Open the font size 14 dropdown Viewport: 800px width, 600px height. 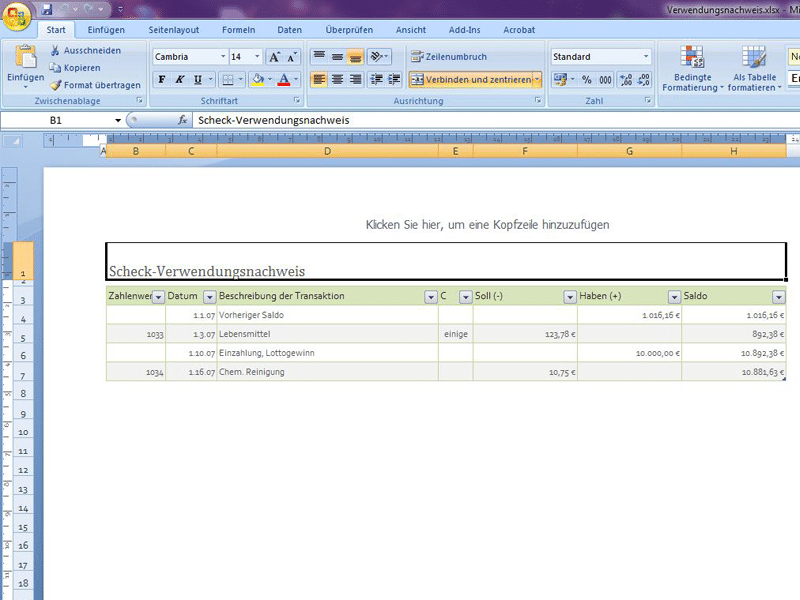pos(257,57)
